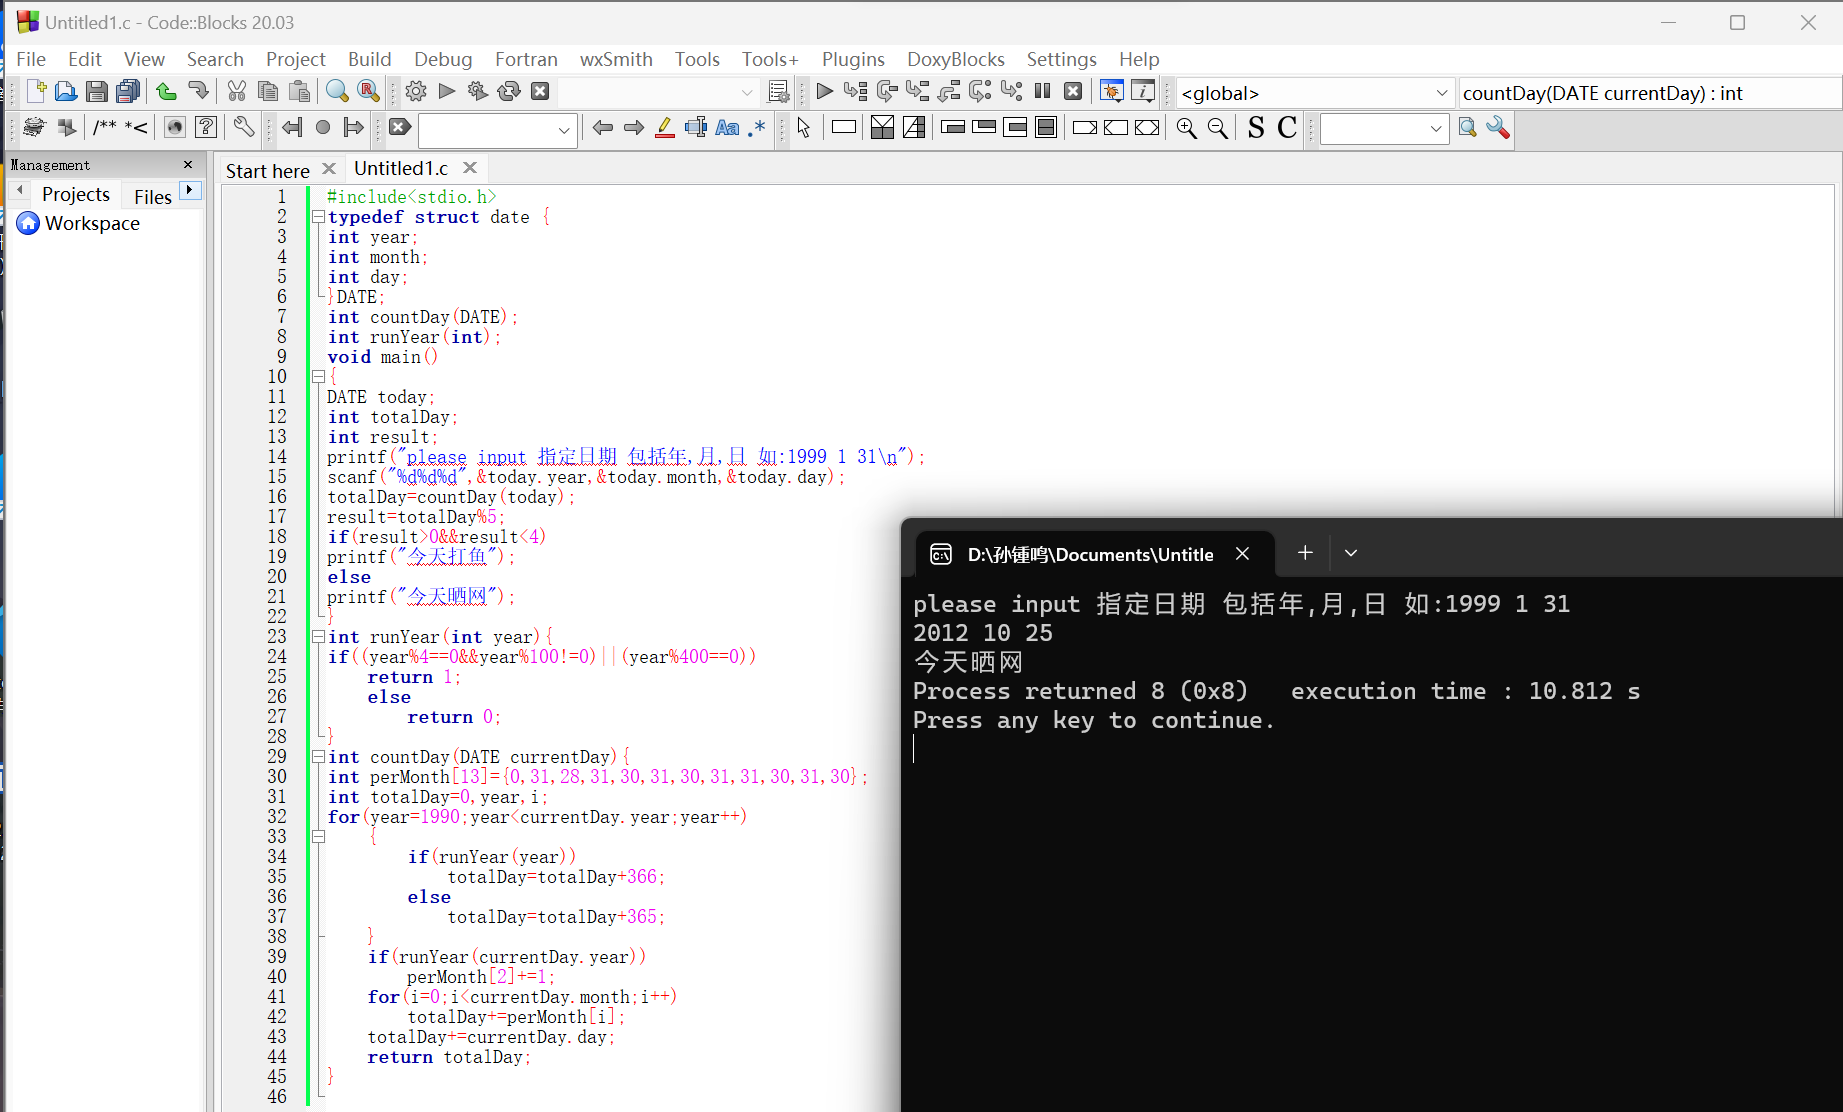Click the DoxyBlocks help question-mark icon
The image size is (1843, 1112).
pyautogui.click(x=206, y=127)
